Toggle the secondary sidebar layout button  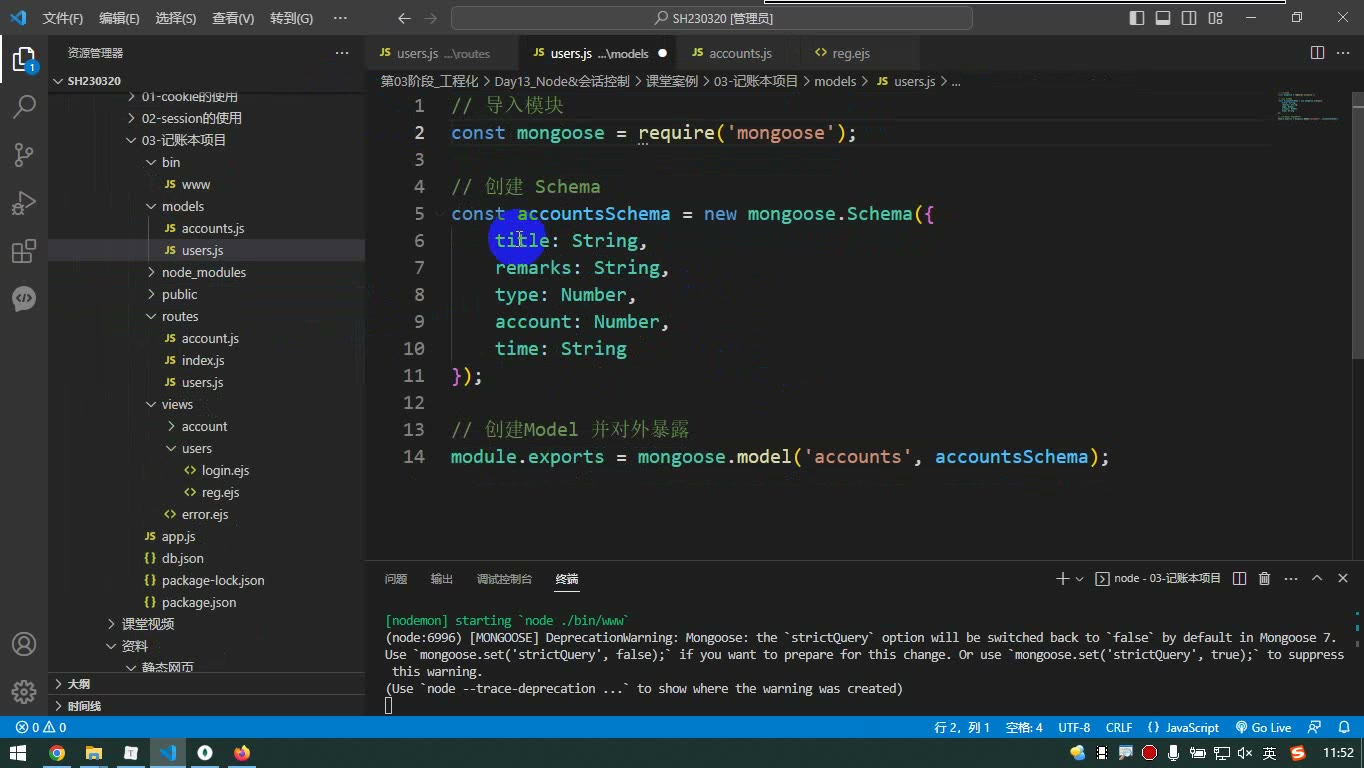click(x=1189, y=18)
